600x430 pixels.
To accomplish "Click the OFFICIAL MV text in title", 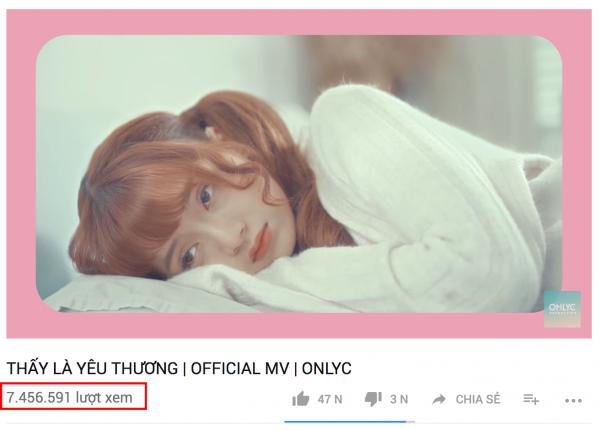I will point(240,368).
